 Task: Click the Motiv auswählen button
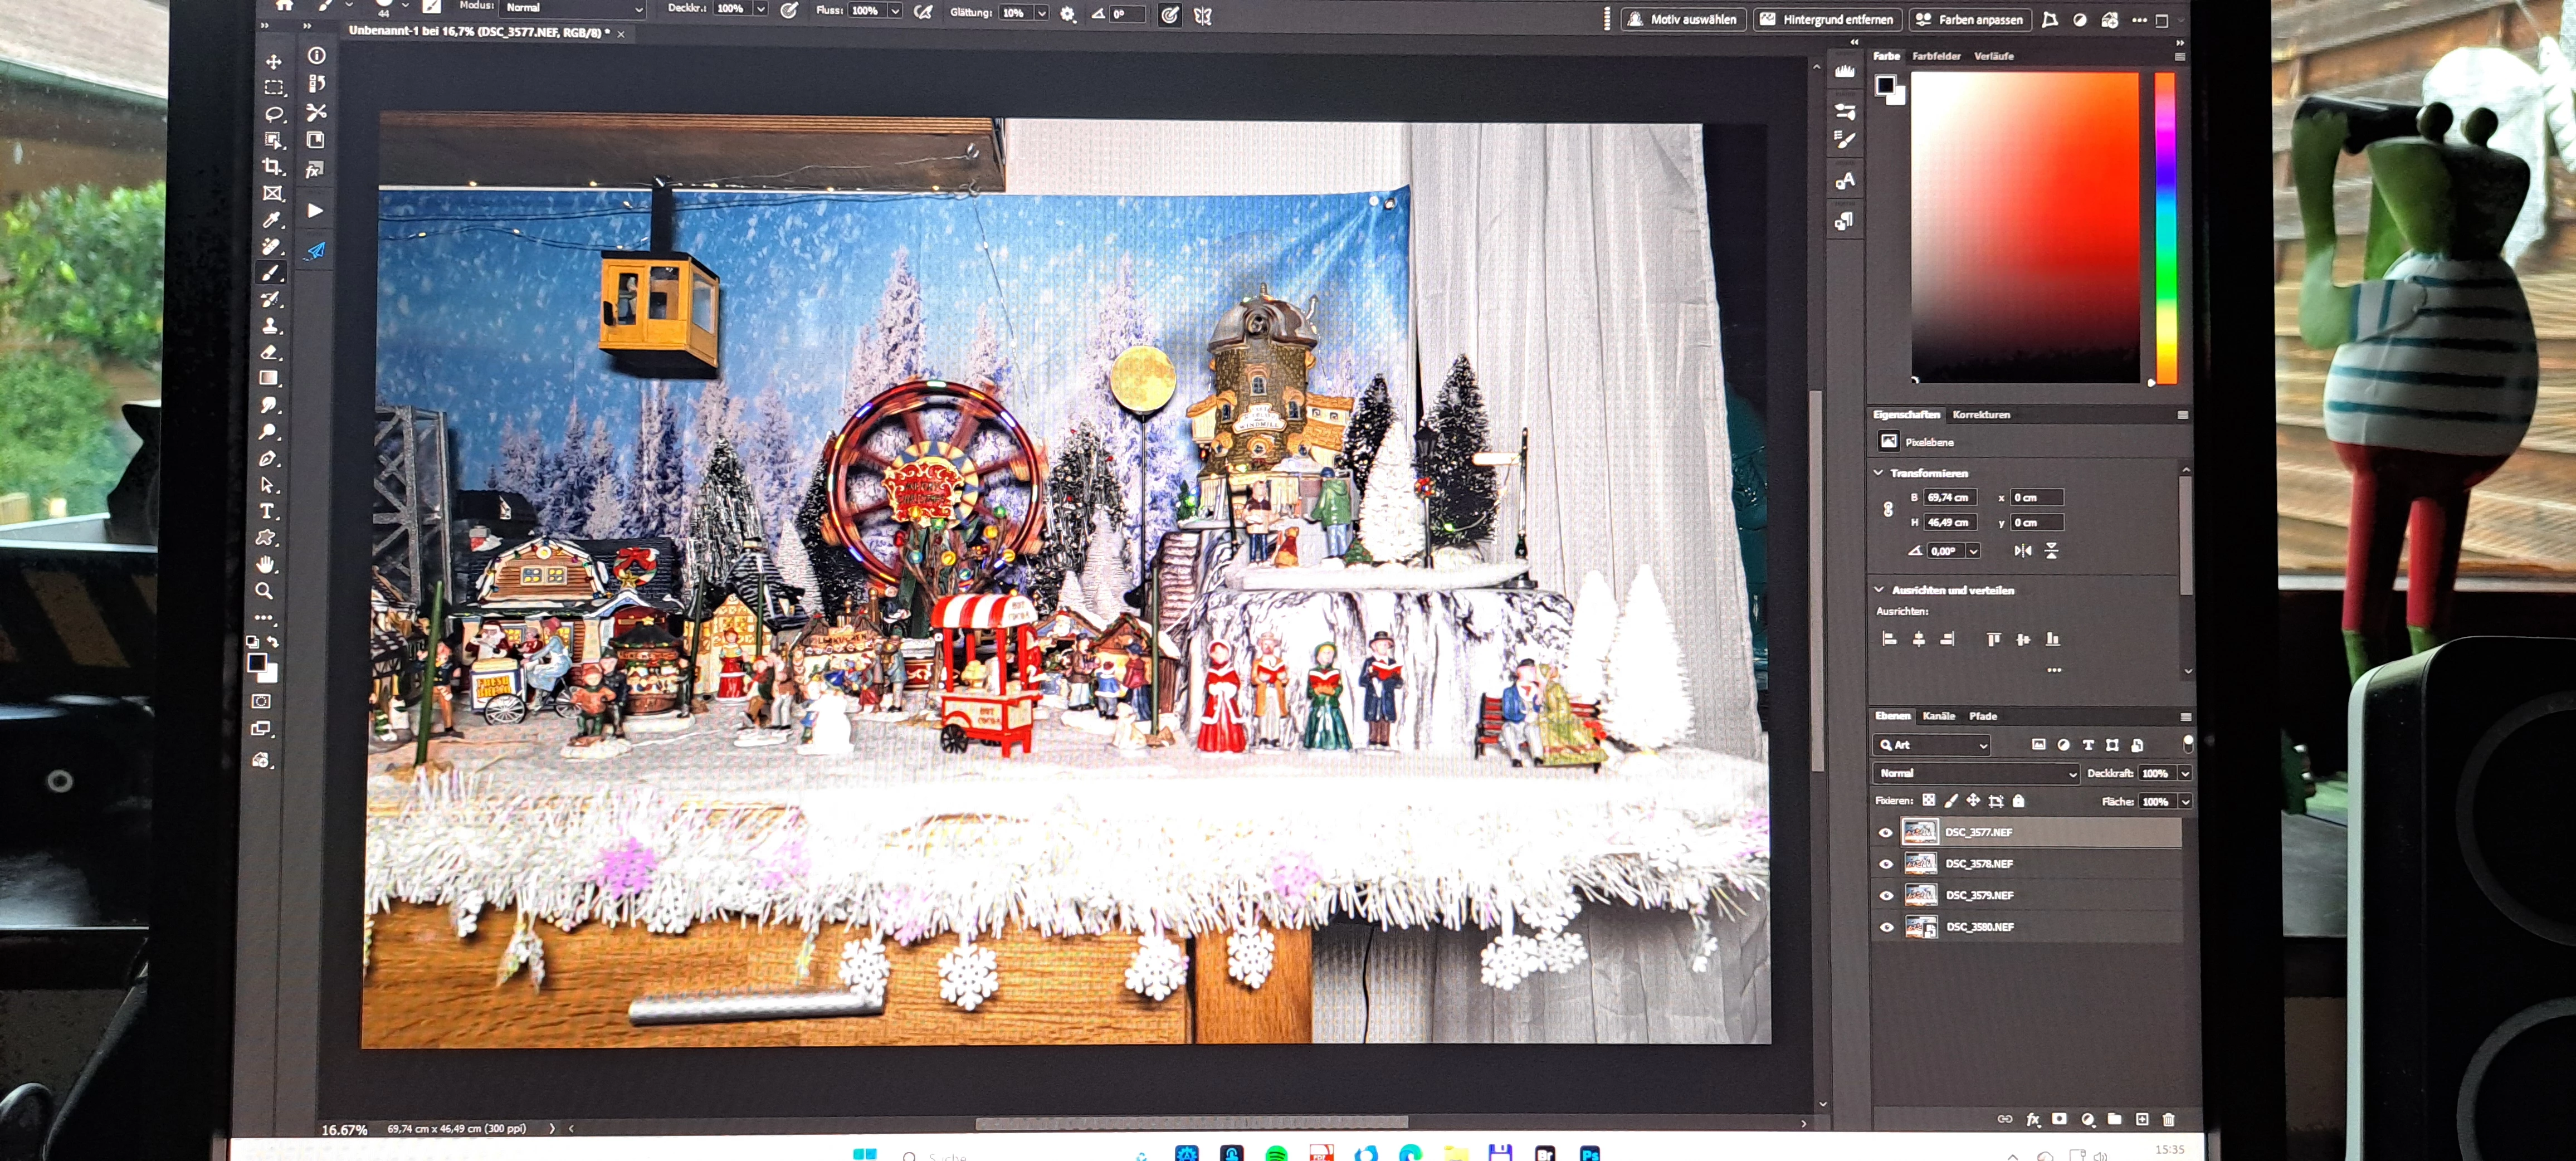coord(1683,19)
